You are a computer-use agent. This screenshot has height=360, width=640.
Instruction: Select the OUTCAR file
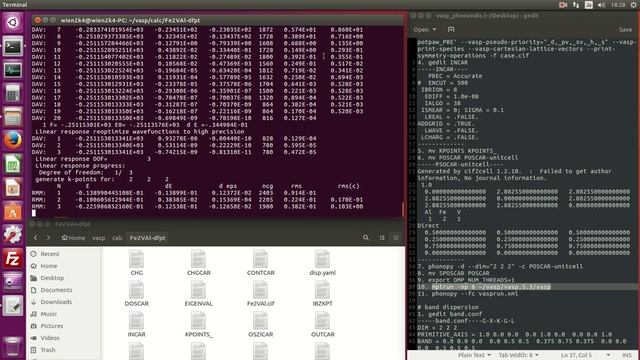[x=322, y=324]
